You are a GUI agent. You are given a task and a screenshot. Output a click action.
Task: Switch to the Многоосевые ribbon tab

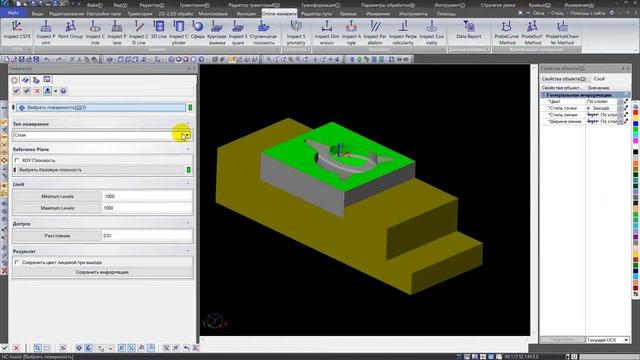(213, 13)
